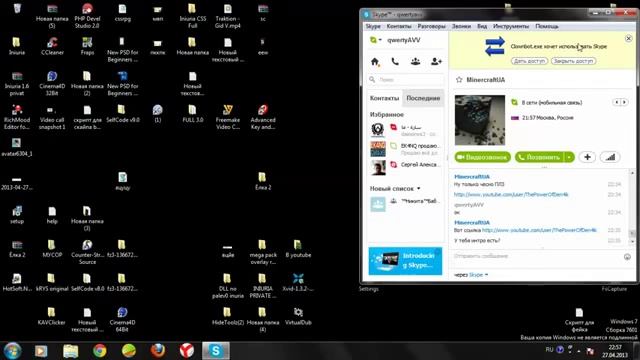Dismiss the Clownbot.exe access notification
This screenshot has width=640, height=360.
(x=629, y=38)
